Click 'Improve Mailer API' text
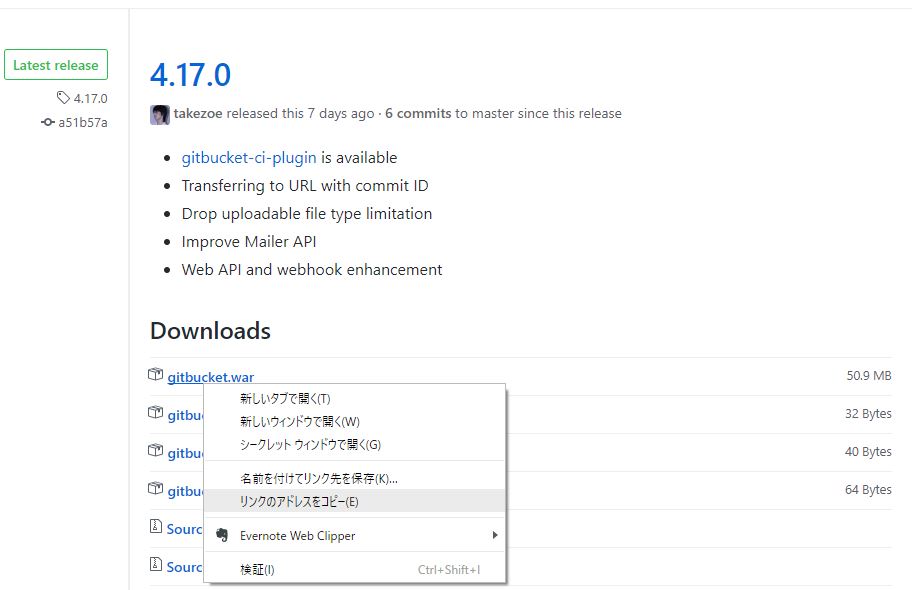 click(x=249, y=242)
